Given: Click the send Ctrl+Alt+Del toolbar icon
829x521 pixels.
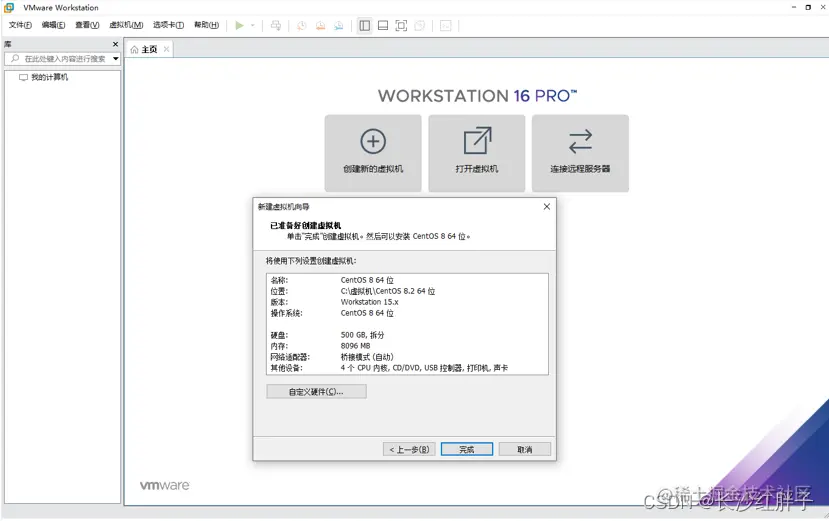Looking at the screenshot, I should pos(276,25).
